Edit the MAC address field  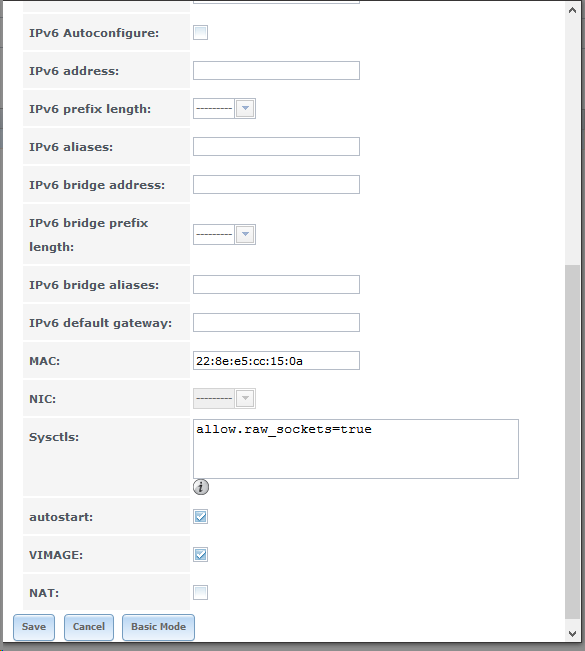coord(277,360)
